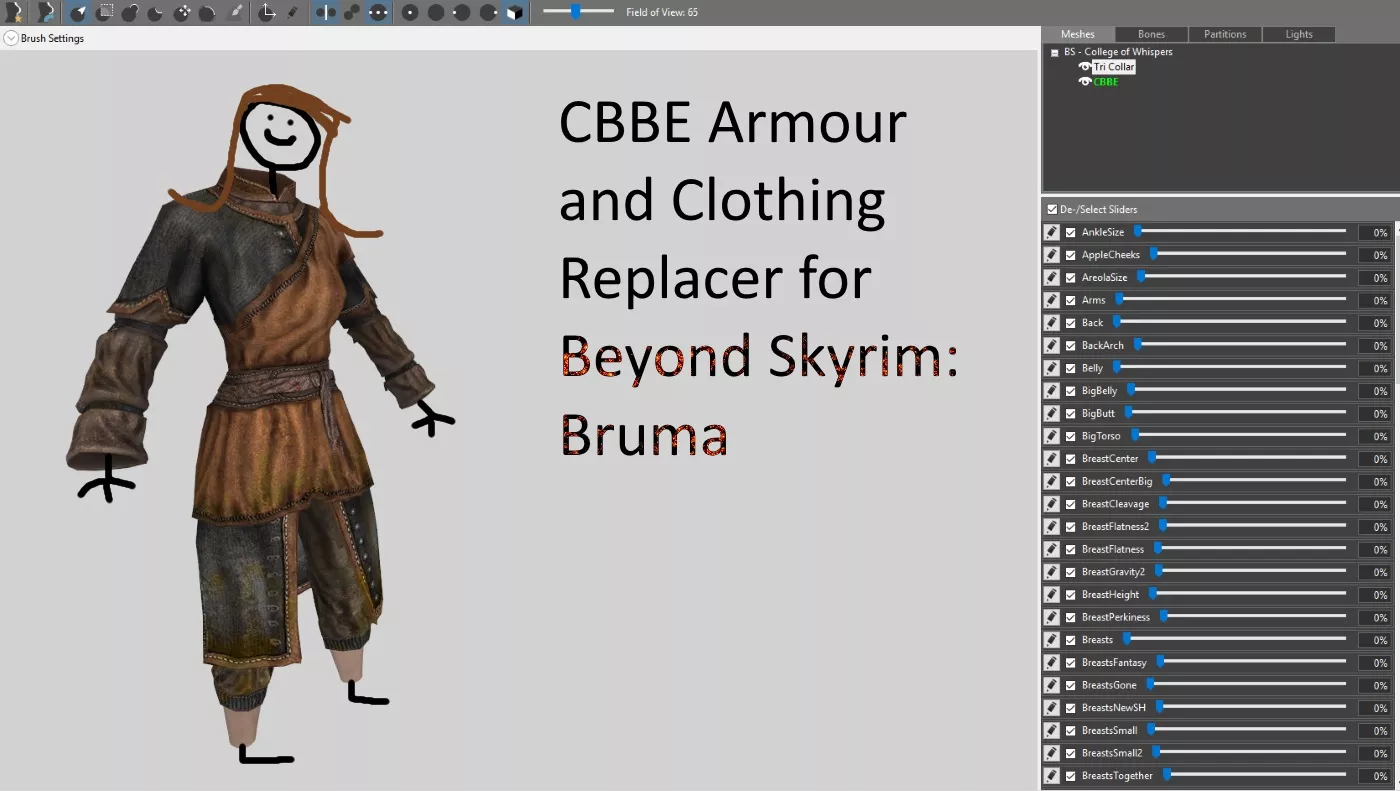1400x791 pixels.
Task: Click the BreastsSmall2 slider label
Action: coord(1112,753)
